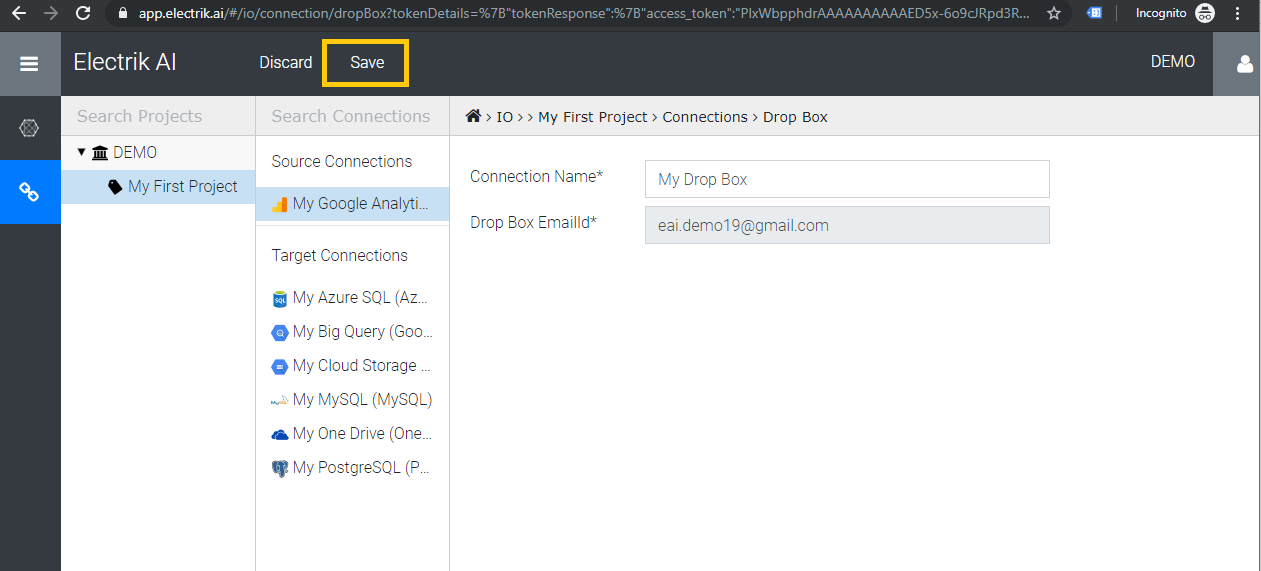The image size is (1261, 571).
Task: Open the connections link icon in sidebar
Action: pos(29,192)
